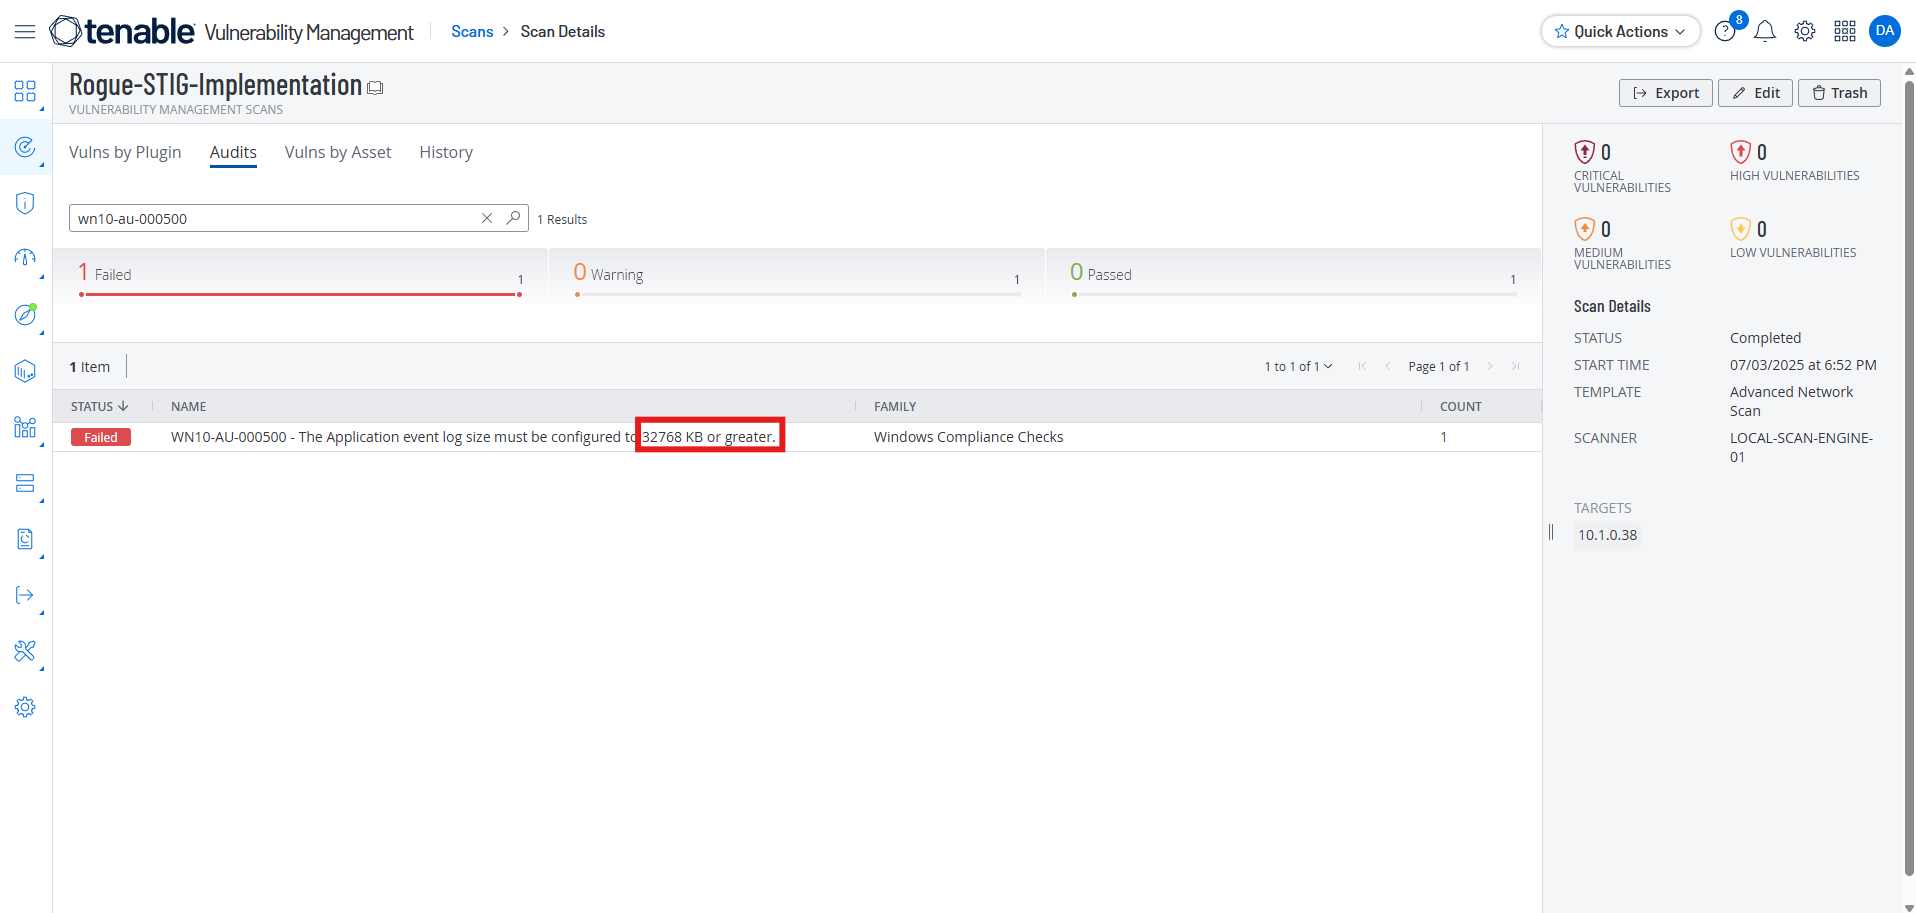Filter by the Failed status bar
This screenshot has height=913, width=1916.
coord(300,276)
